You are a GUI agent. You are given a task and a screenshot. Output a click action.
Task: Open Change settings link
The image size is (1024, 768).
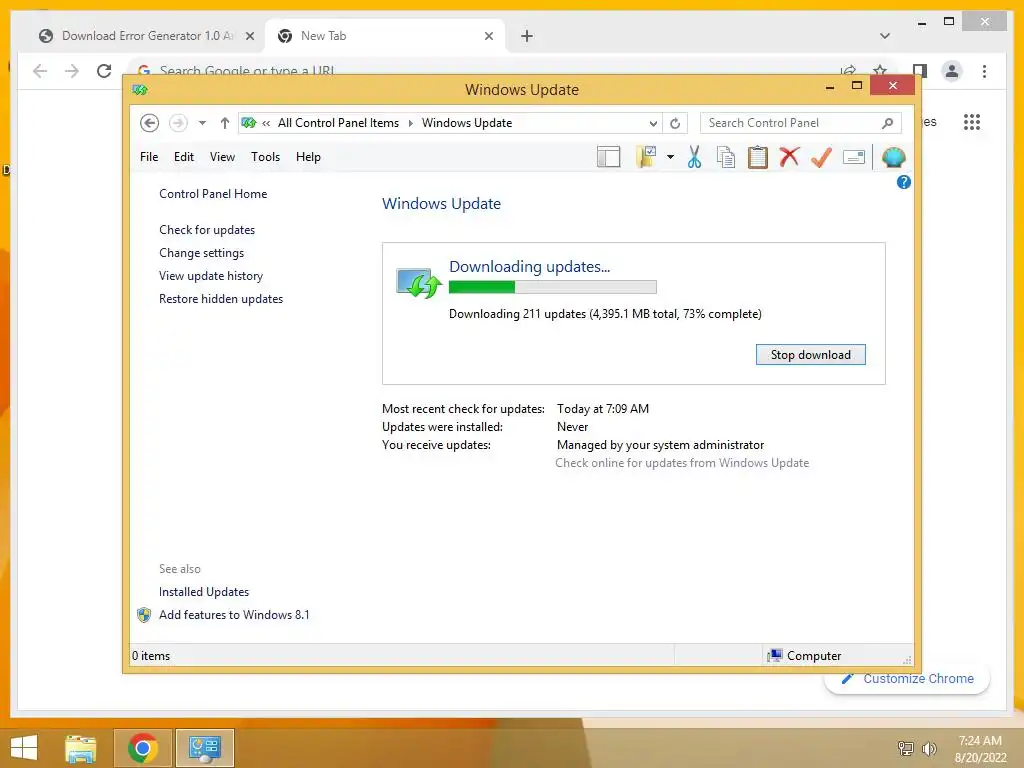coord(202,253)
